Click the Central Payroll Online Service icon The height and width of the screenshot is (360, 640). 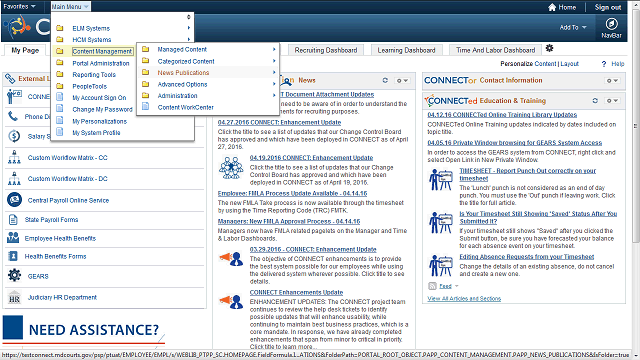click(14, 200)
